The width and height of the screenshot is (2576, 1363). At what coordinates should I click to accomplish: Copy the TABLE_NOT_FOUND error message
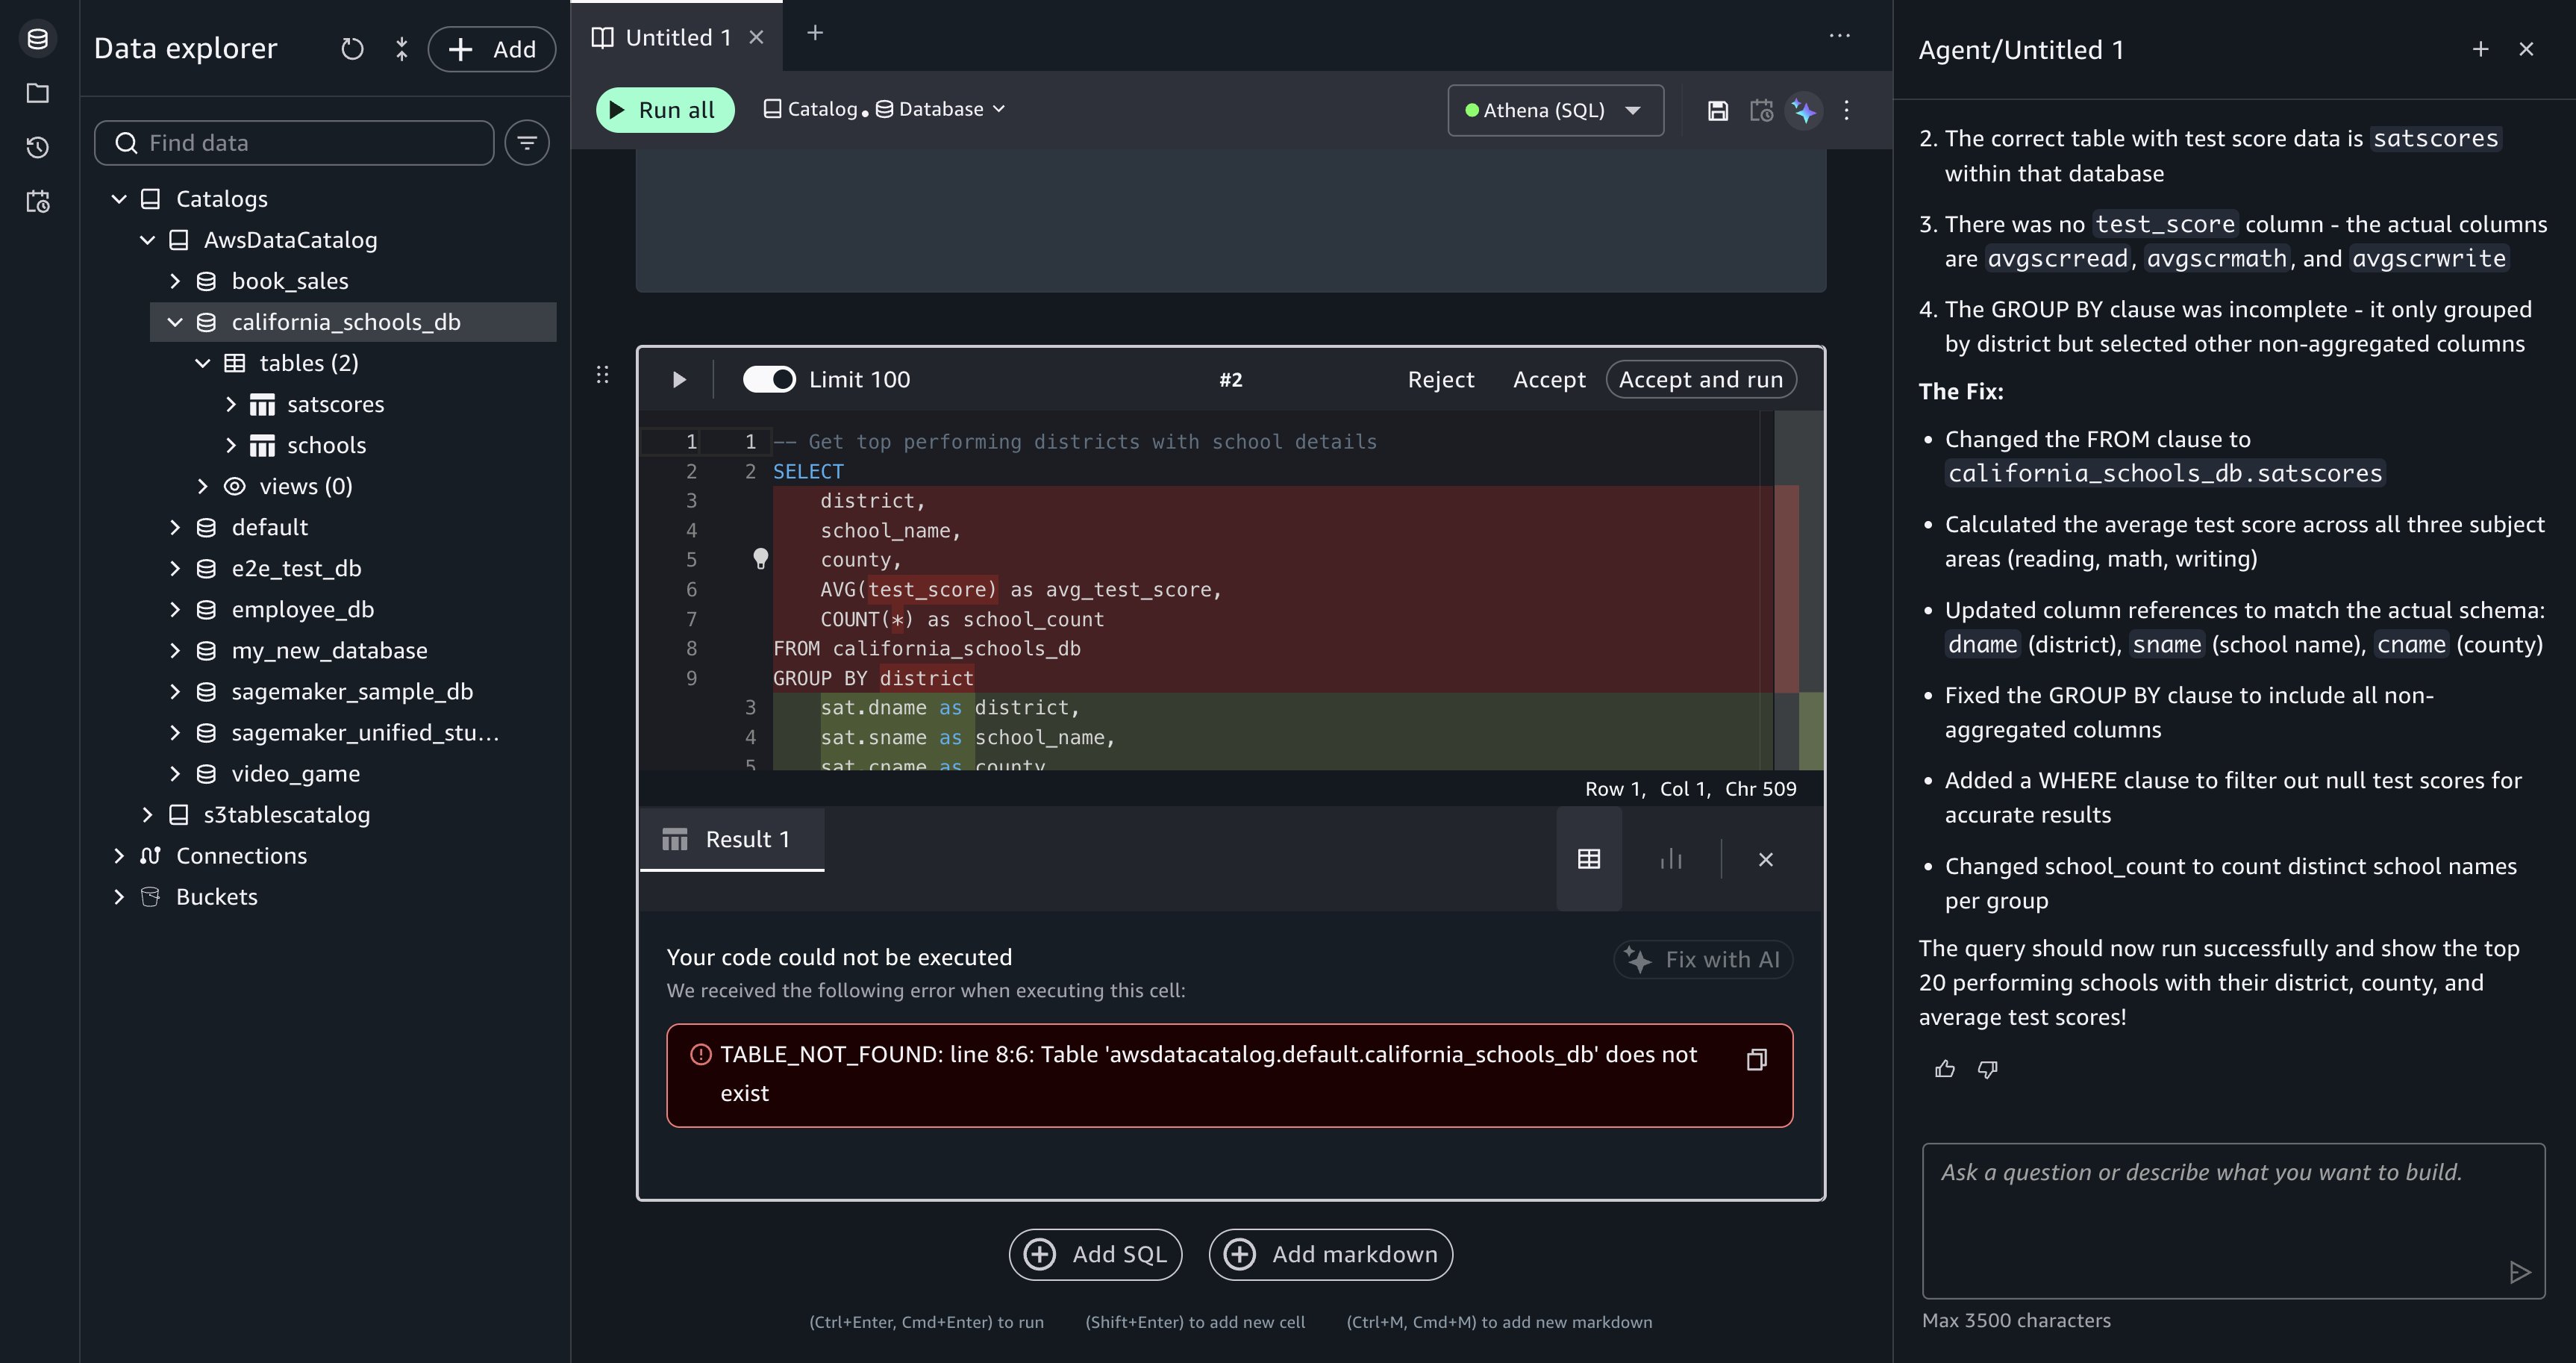pos(1757,1059)
